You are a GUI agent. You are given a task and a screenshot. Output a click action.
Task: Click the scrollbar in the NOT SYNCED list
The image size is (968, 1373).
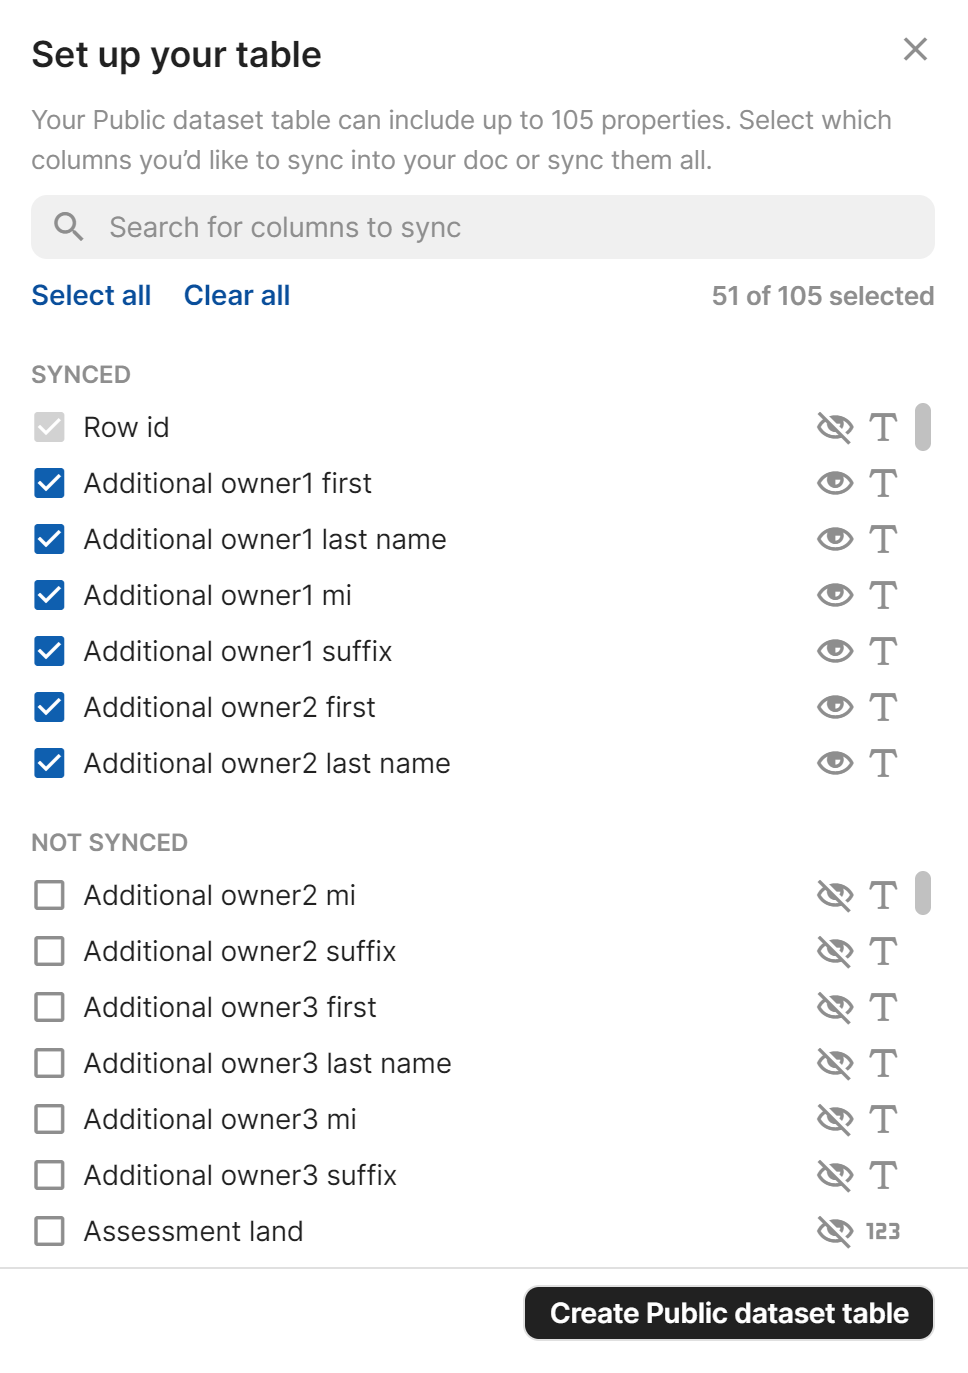click(x=922, y=895)
